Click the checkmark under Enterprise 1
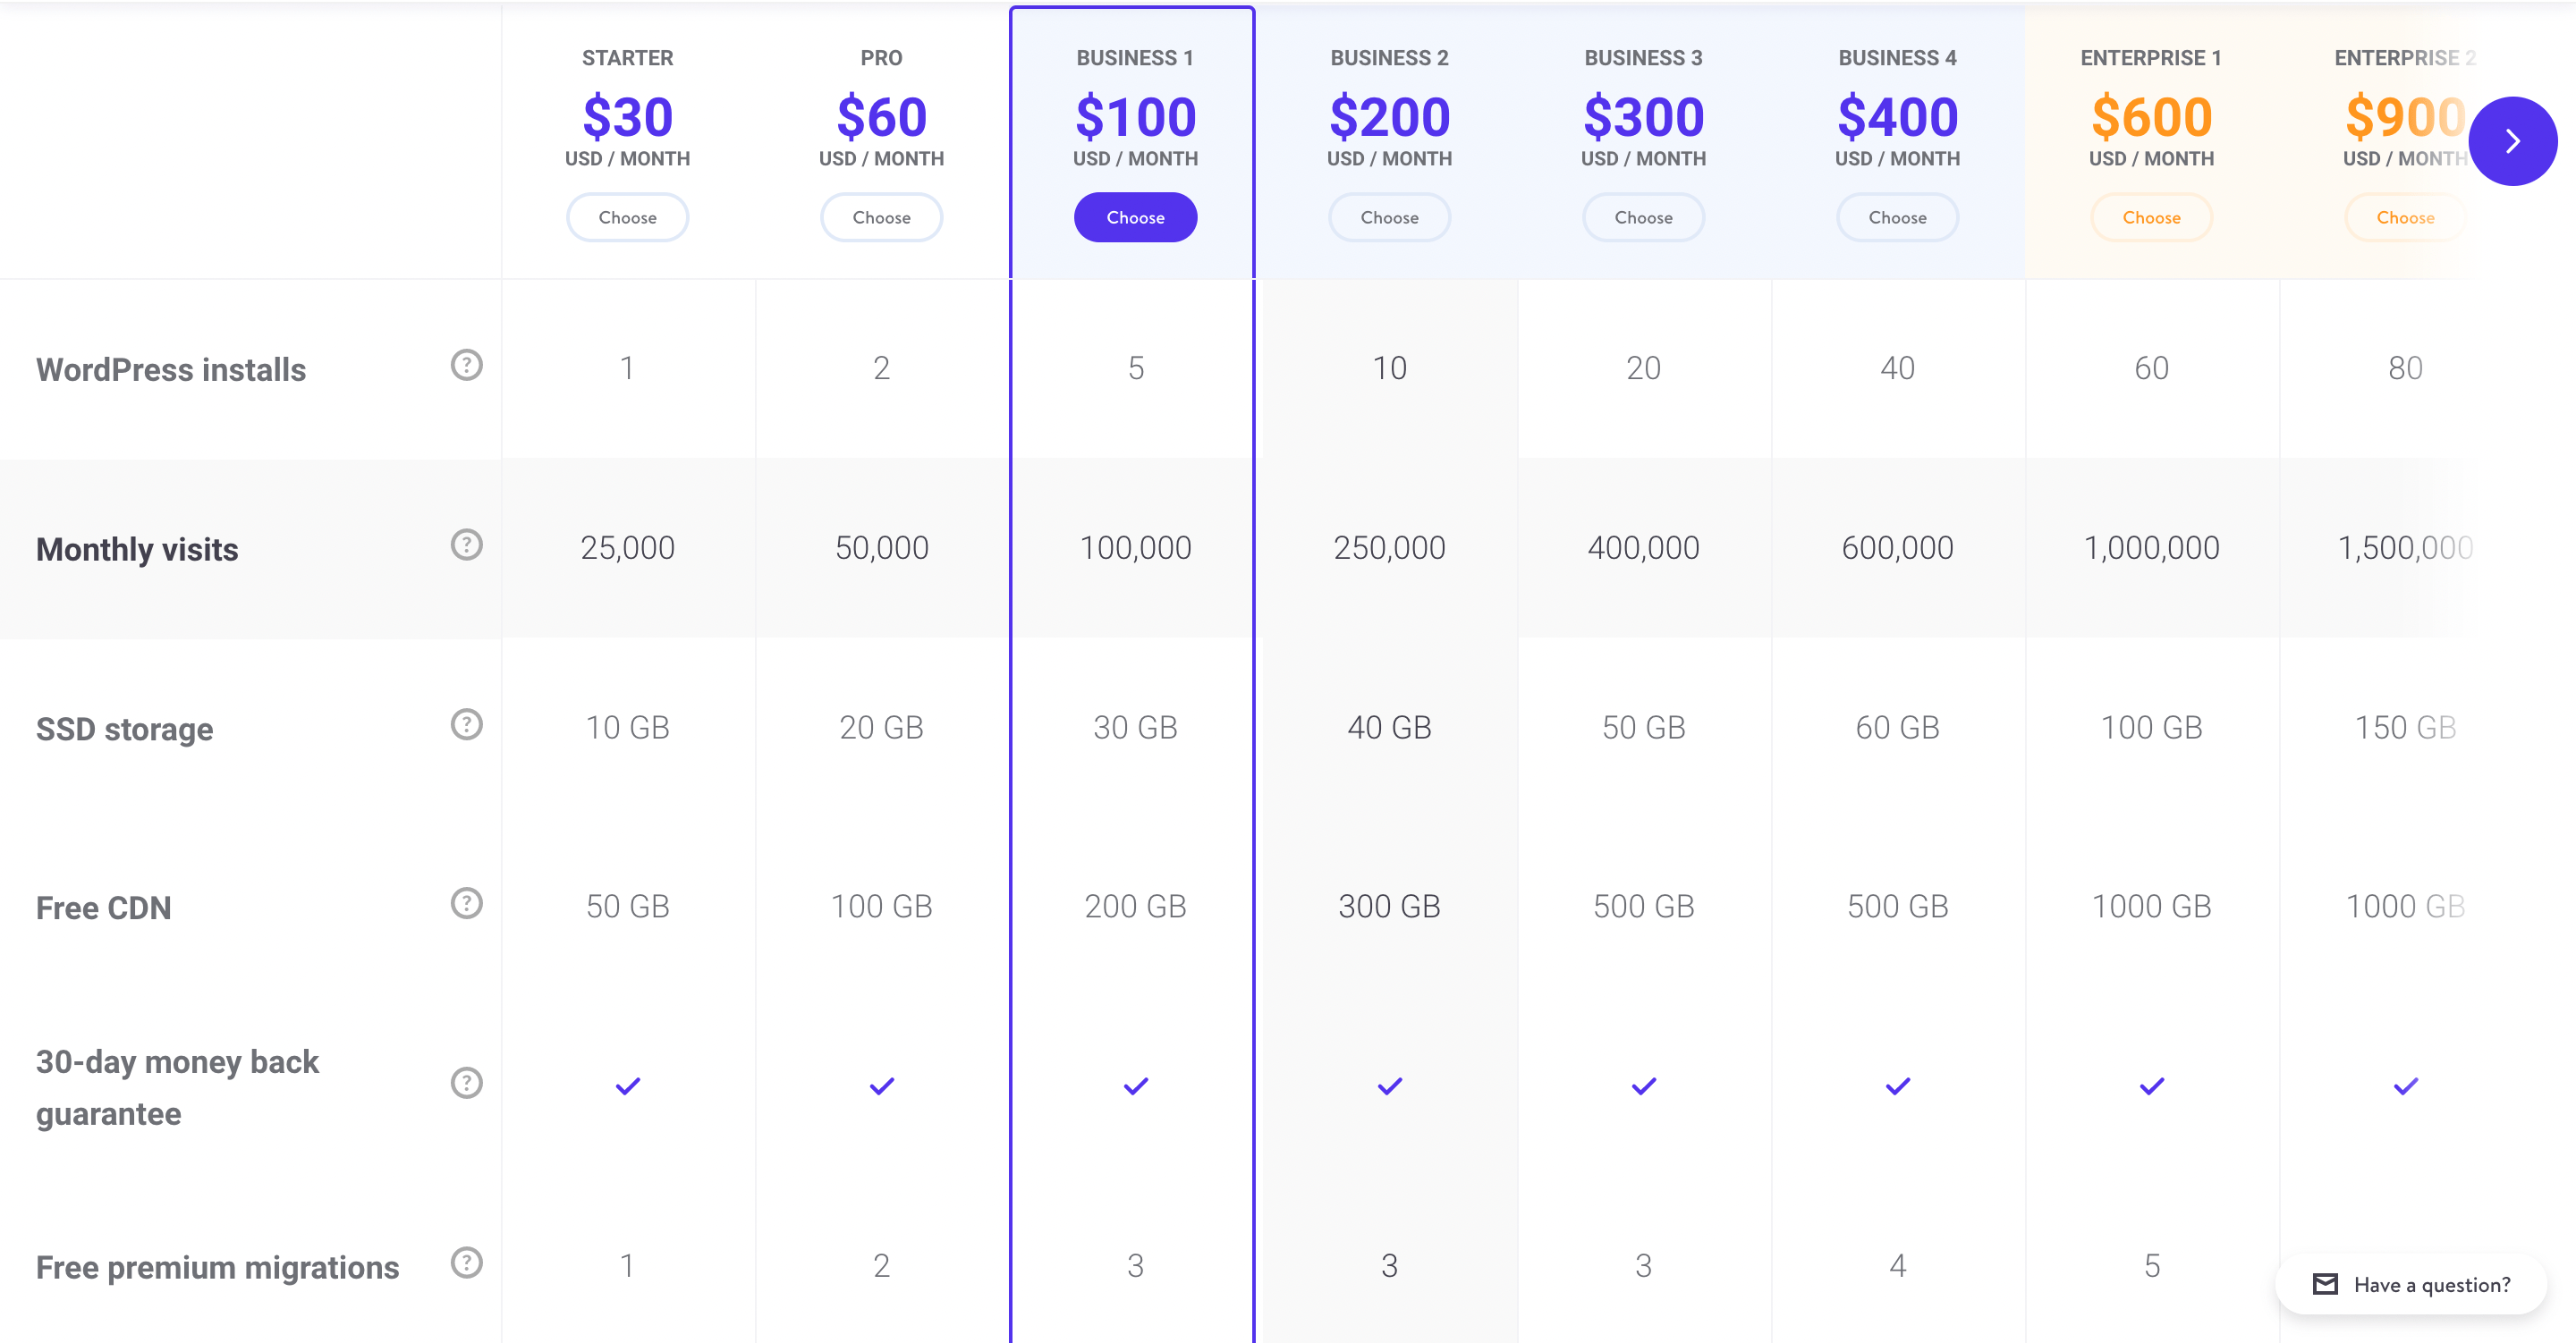 2151,1085
